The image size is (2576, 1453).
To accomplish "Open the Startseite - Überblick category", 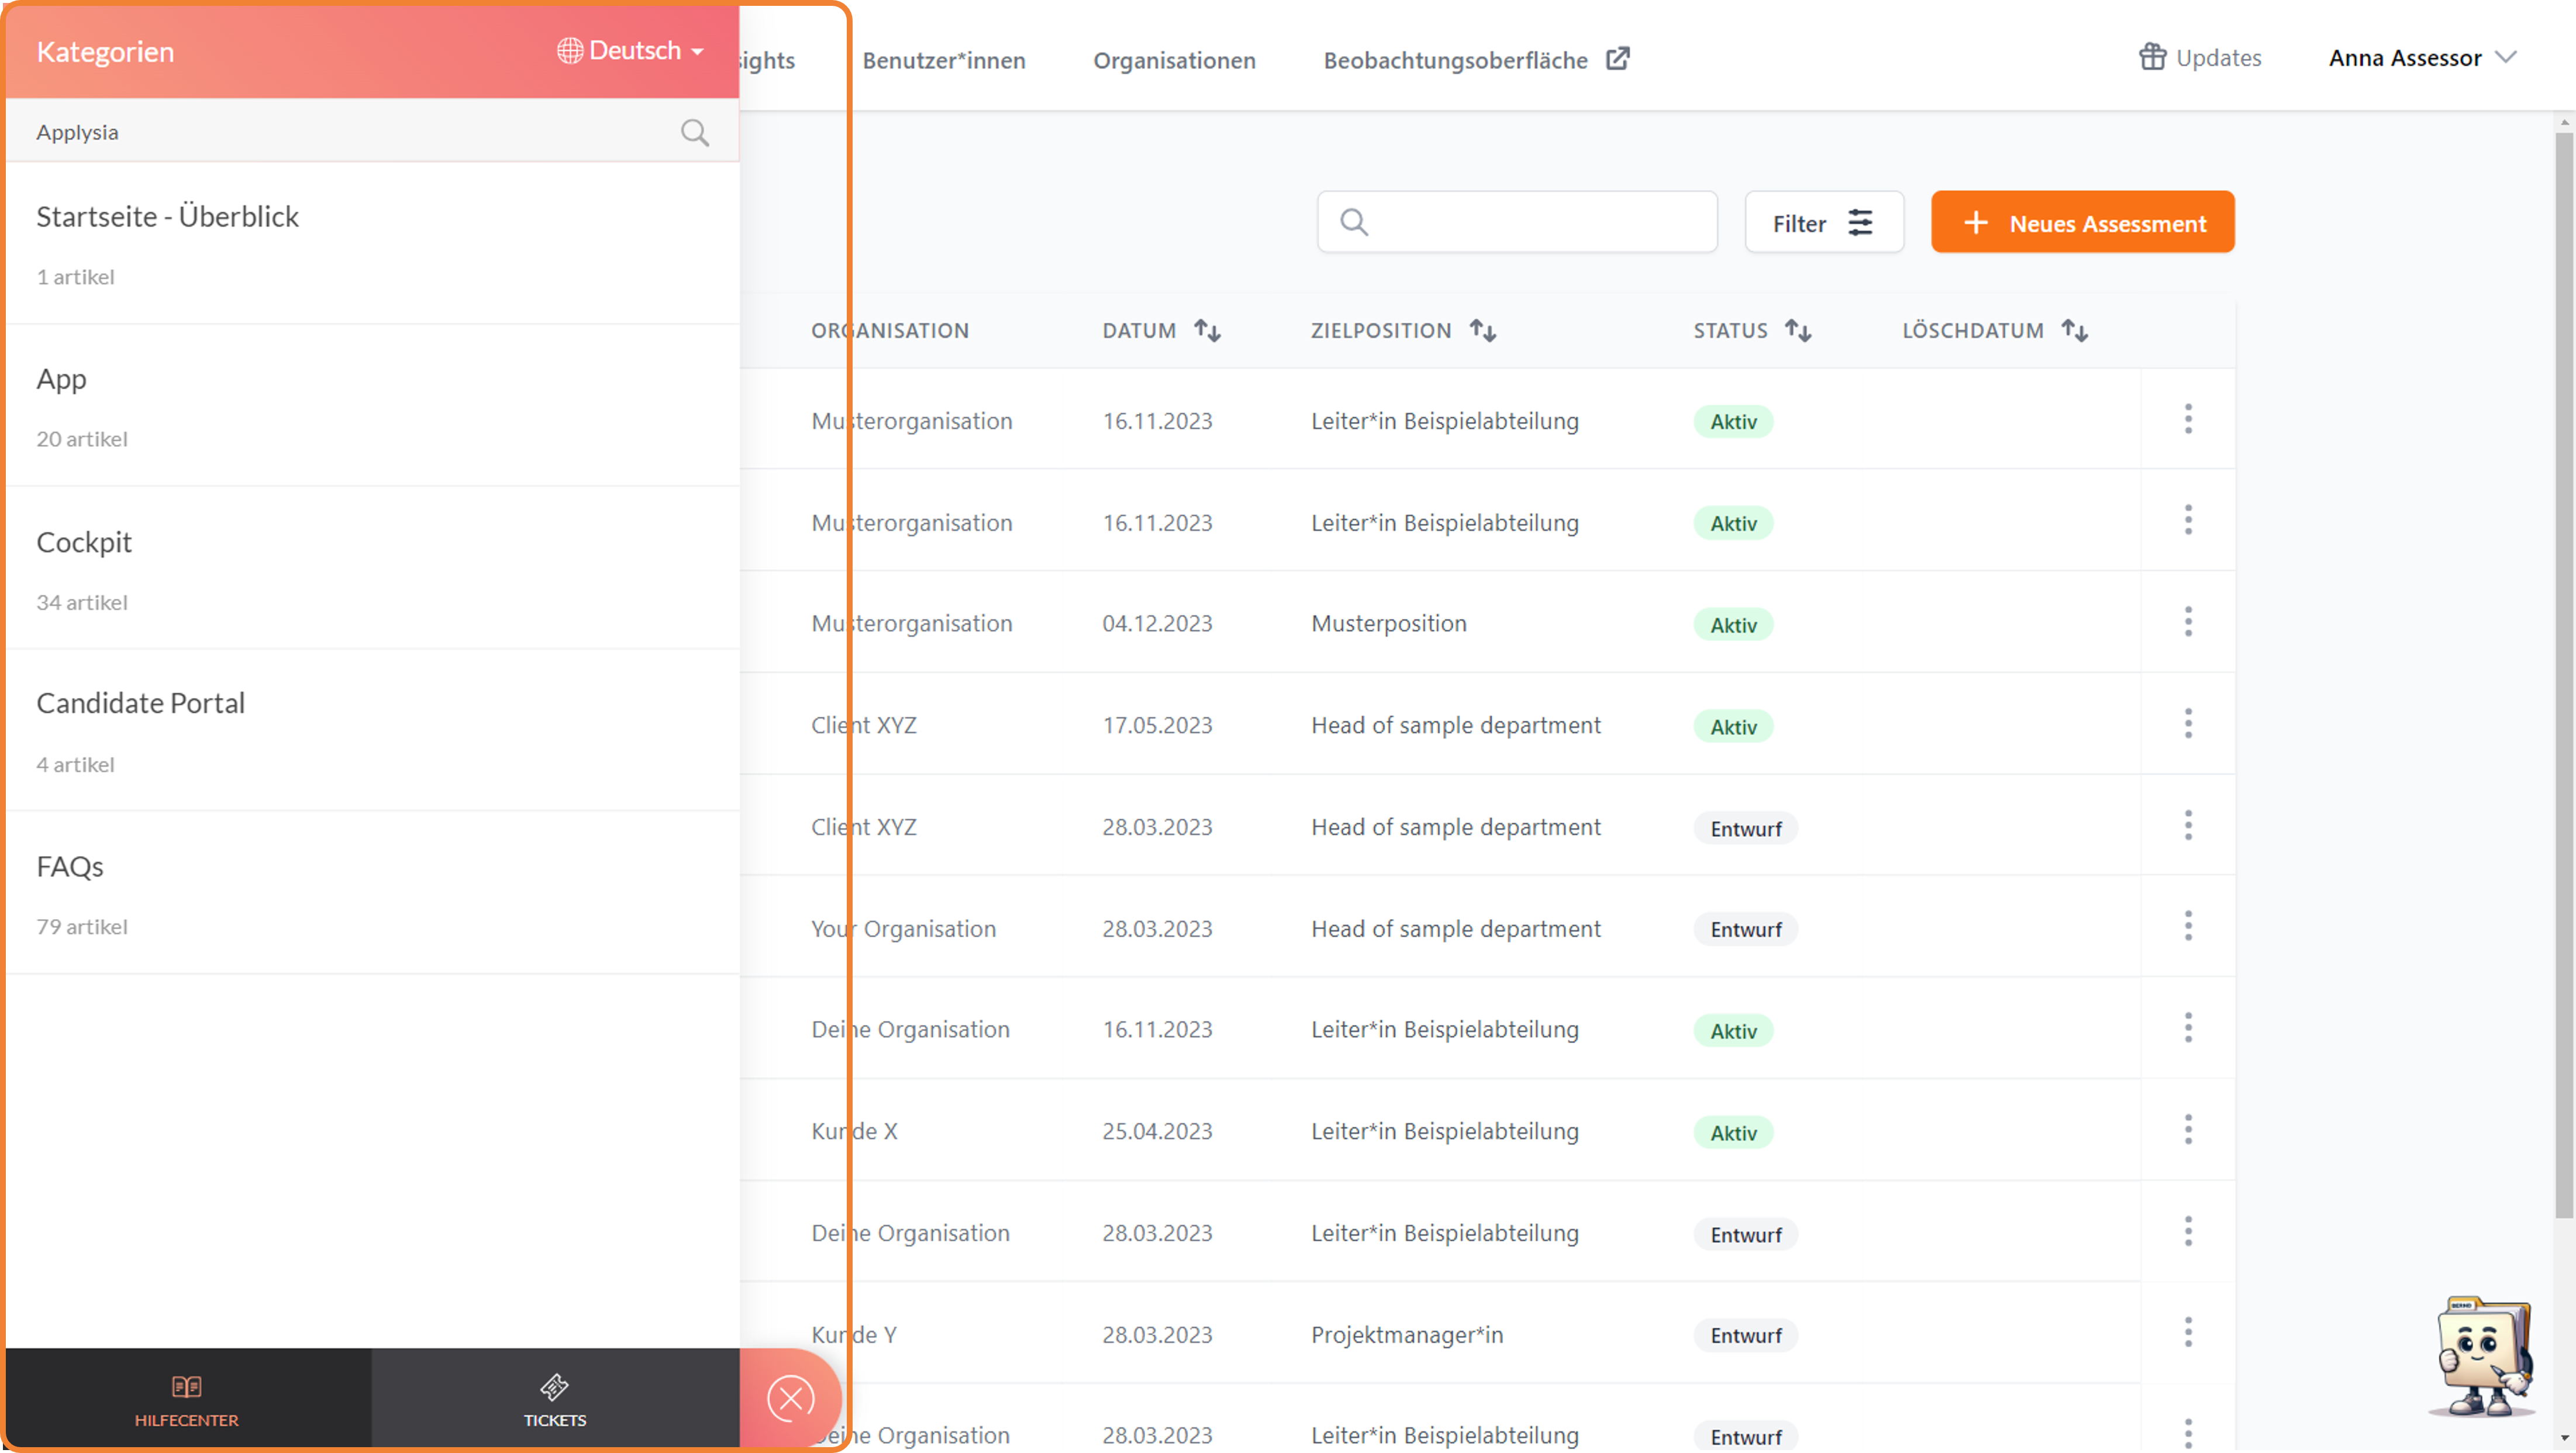I will pyautogui.click(x=372, y=244).
